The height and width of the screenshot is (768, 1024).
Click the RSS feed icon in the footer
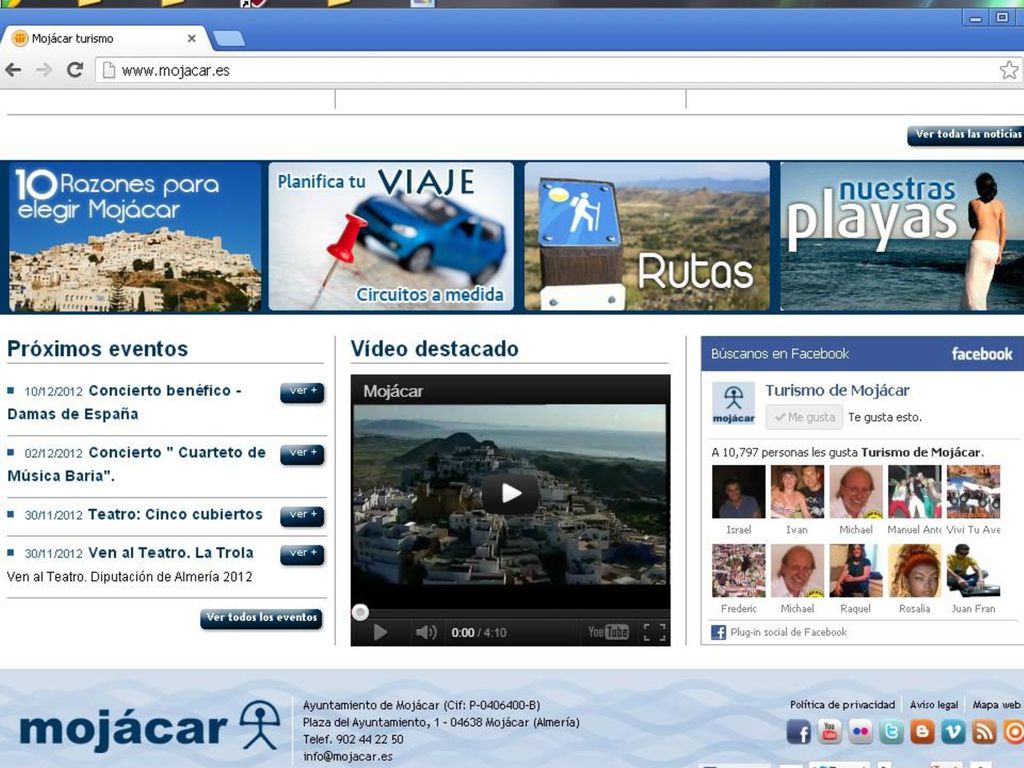984,732
